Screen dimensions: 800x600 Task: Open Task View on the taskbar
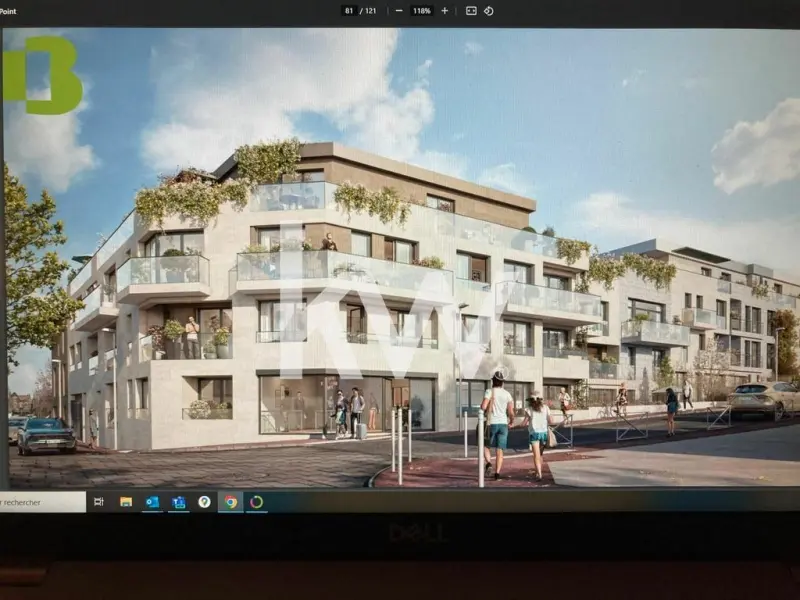[x=99, y=501]
